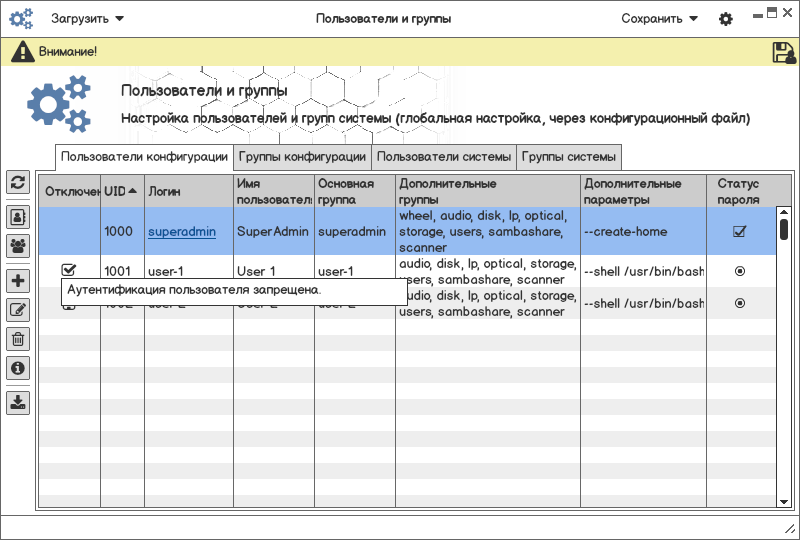Click the refresh icon in left toolbar
This screenshot has height=540, width=800.
18,182
